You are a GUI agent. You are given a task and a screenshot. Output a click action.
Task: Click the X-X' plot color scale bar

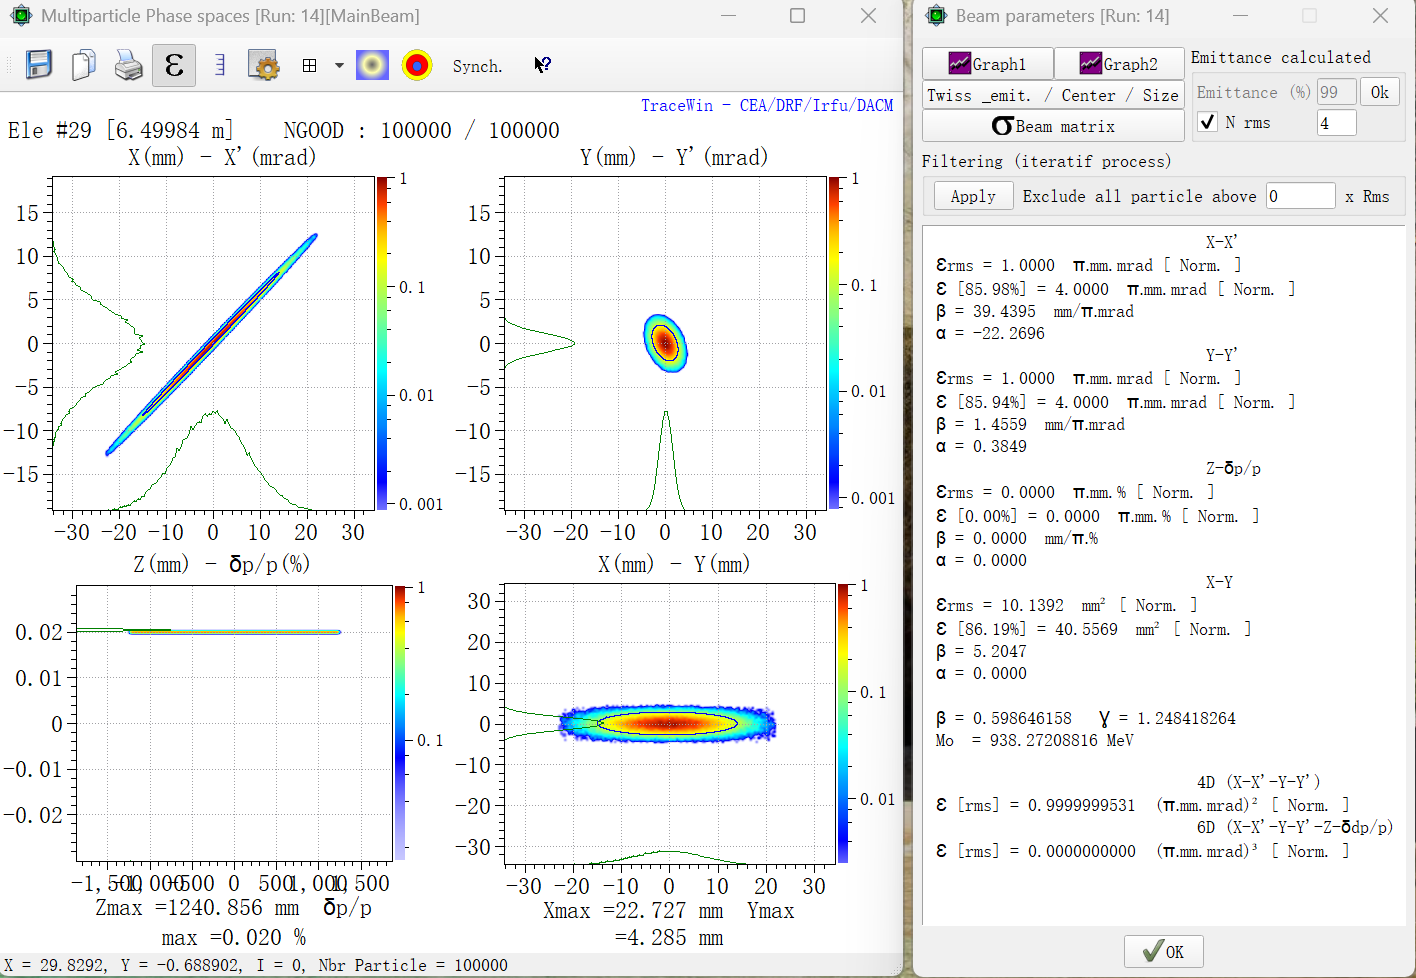click(383, 343)
